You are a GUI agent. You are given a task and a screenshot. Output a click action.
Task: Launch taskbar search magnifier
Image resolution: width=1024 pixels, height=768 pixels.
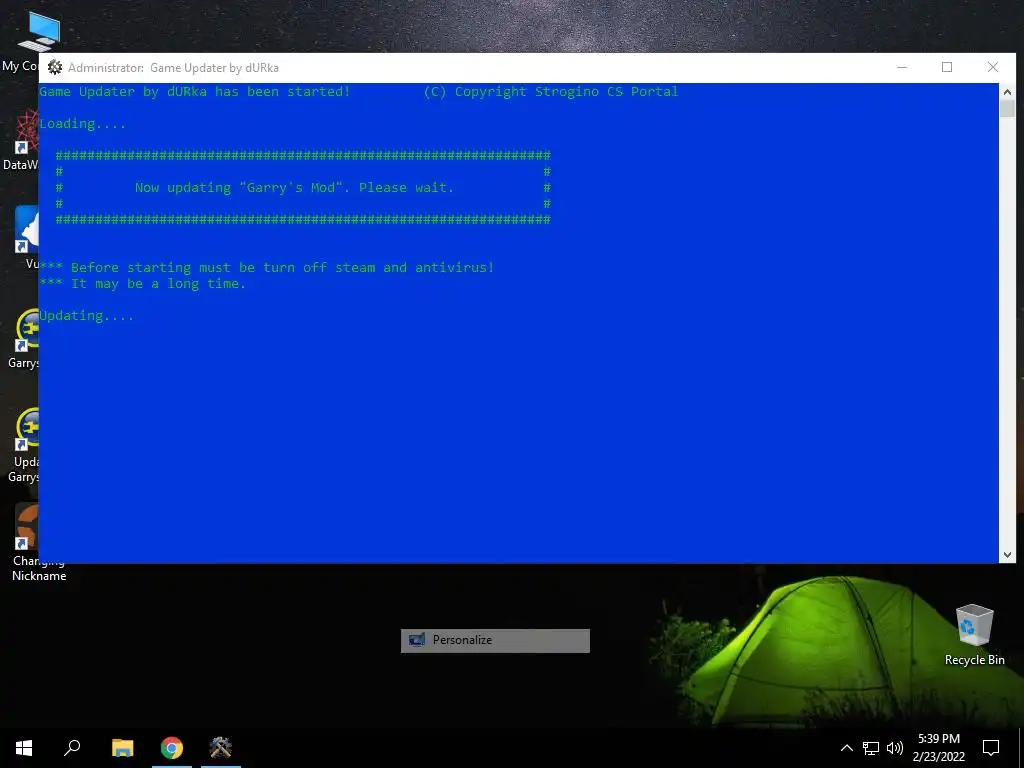tap(72, 748)
